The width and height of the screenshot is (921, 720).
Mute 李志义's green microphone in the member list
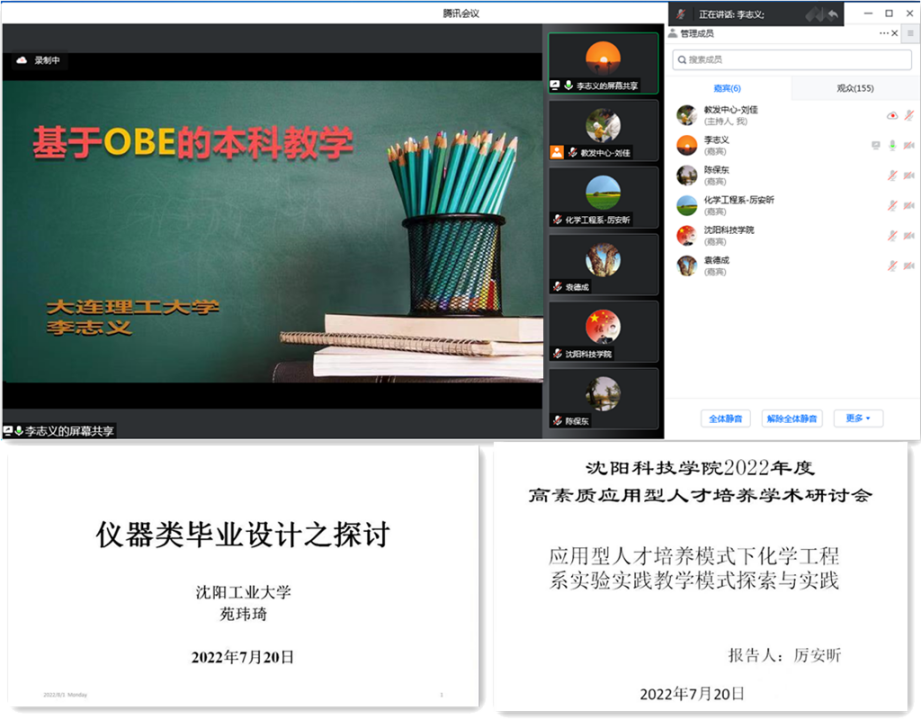tap(892, 145)
